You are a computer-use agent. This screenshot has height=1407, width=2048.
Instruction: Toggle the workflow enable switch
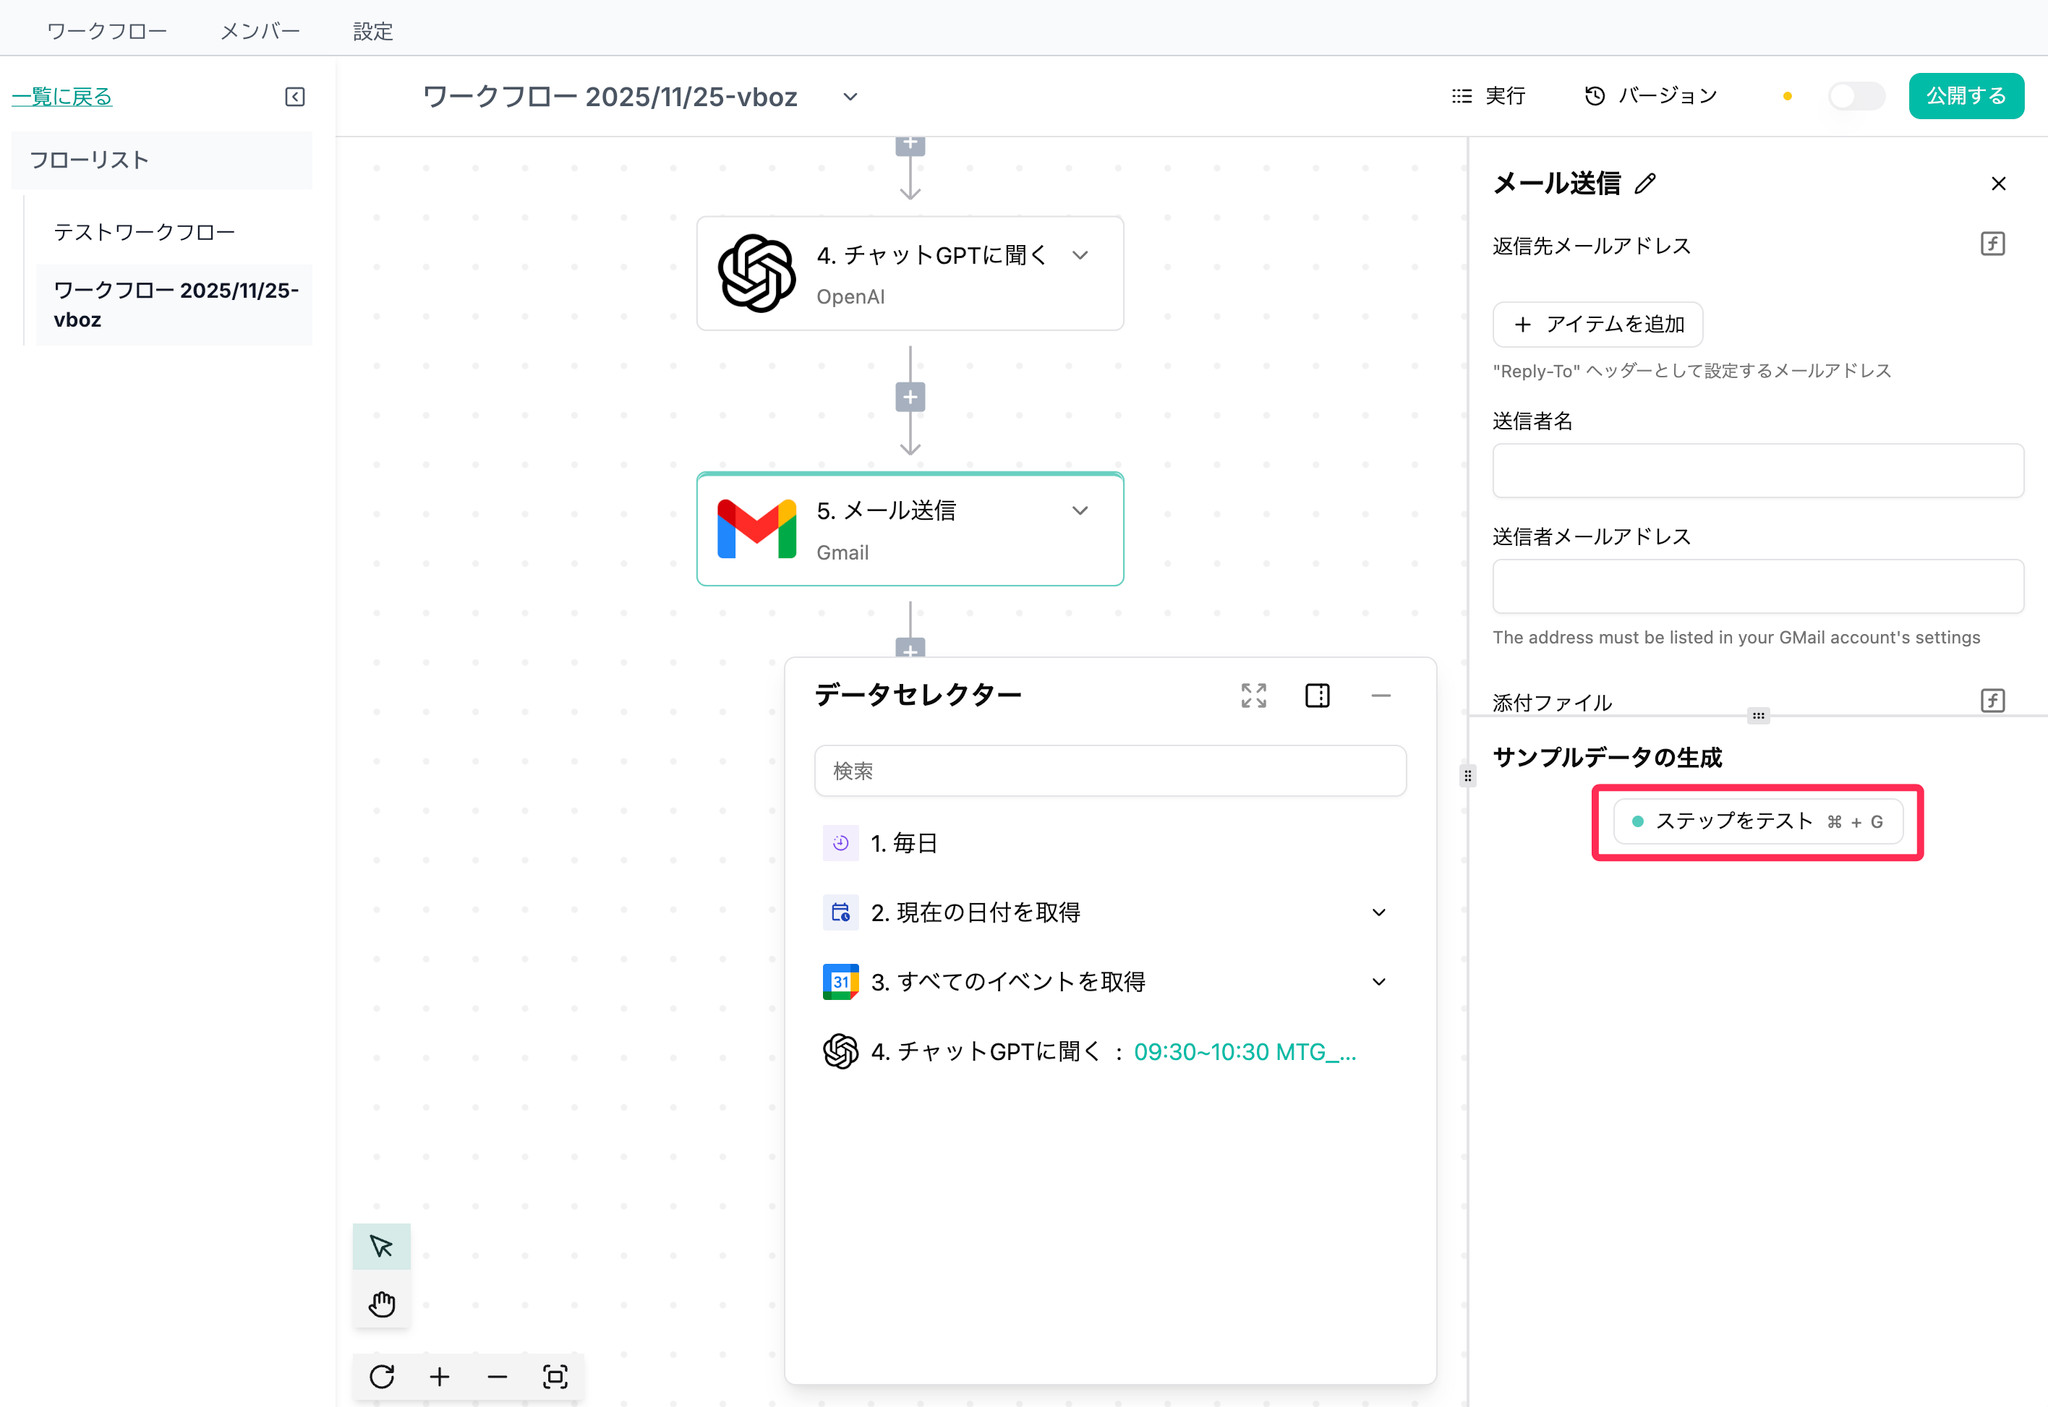click(x=1856, y=96)
